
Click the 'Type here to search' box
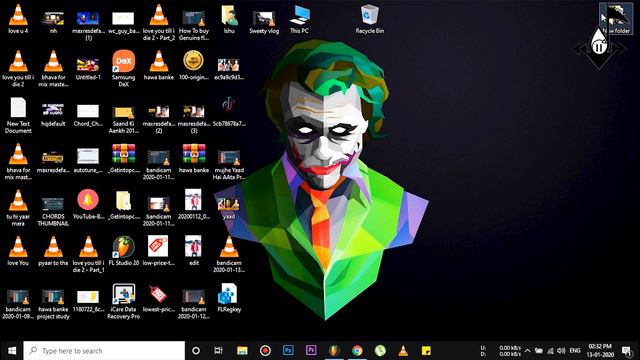coord(104,351)
